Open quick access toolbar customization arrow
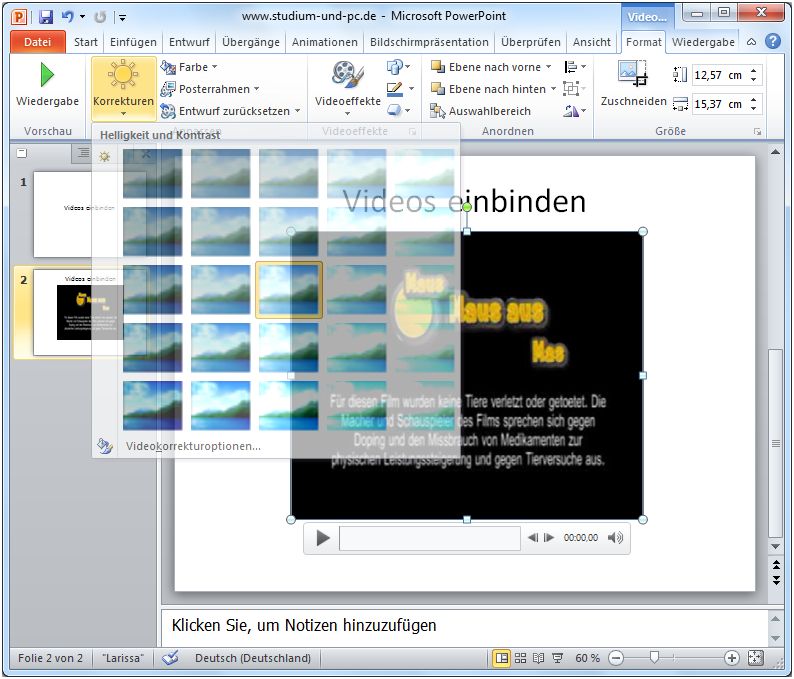The width and height of the screenshot is (794, 679). click(122, 18)
